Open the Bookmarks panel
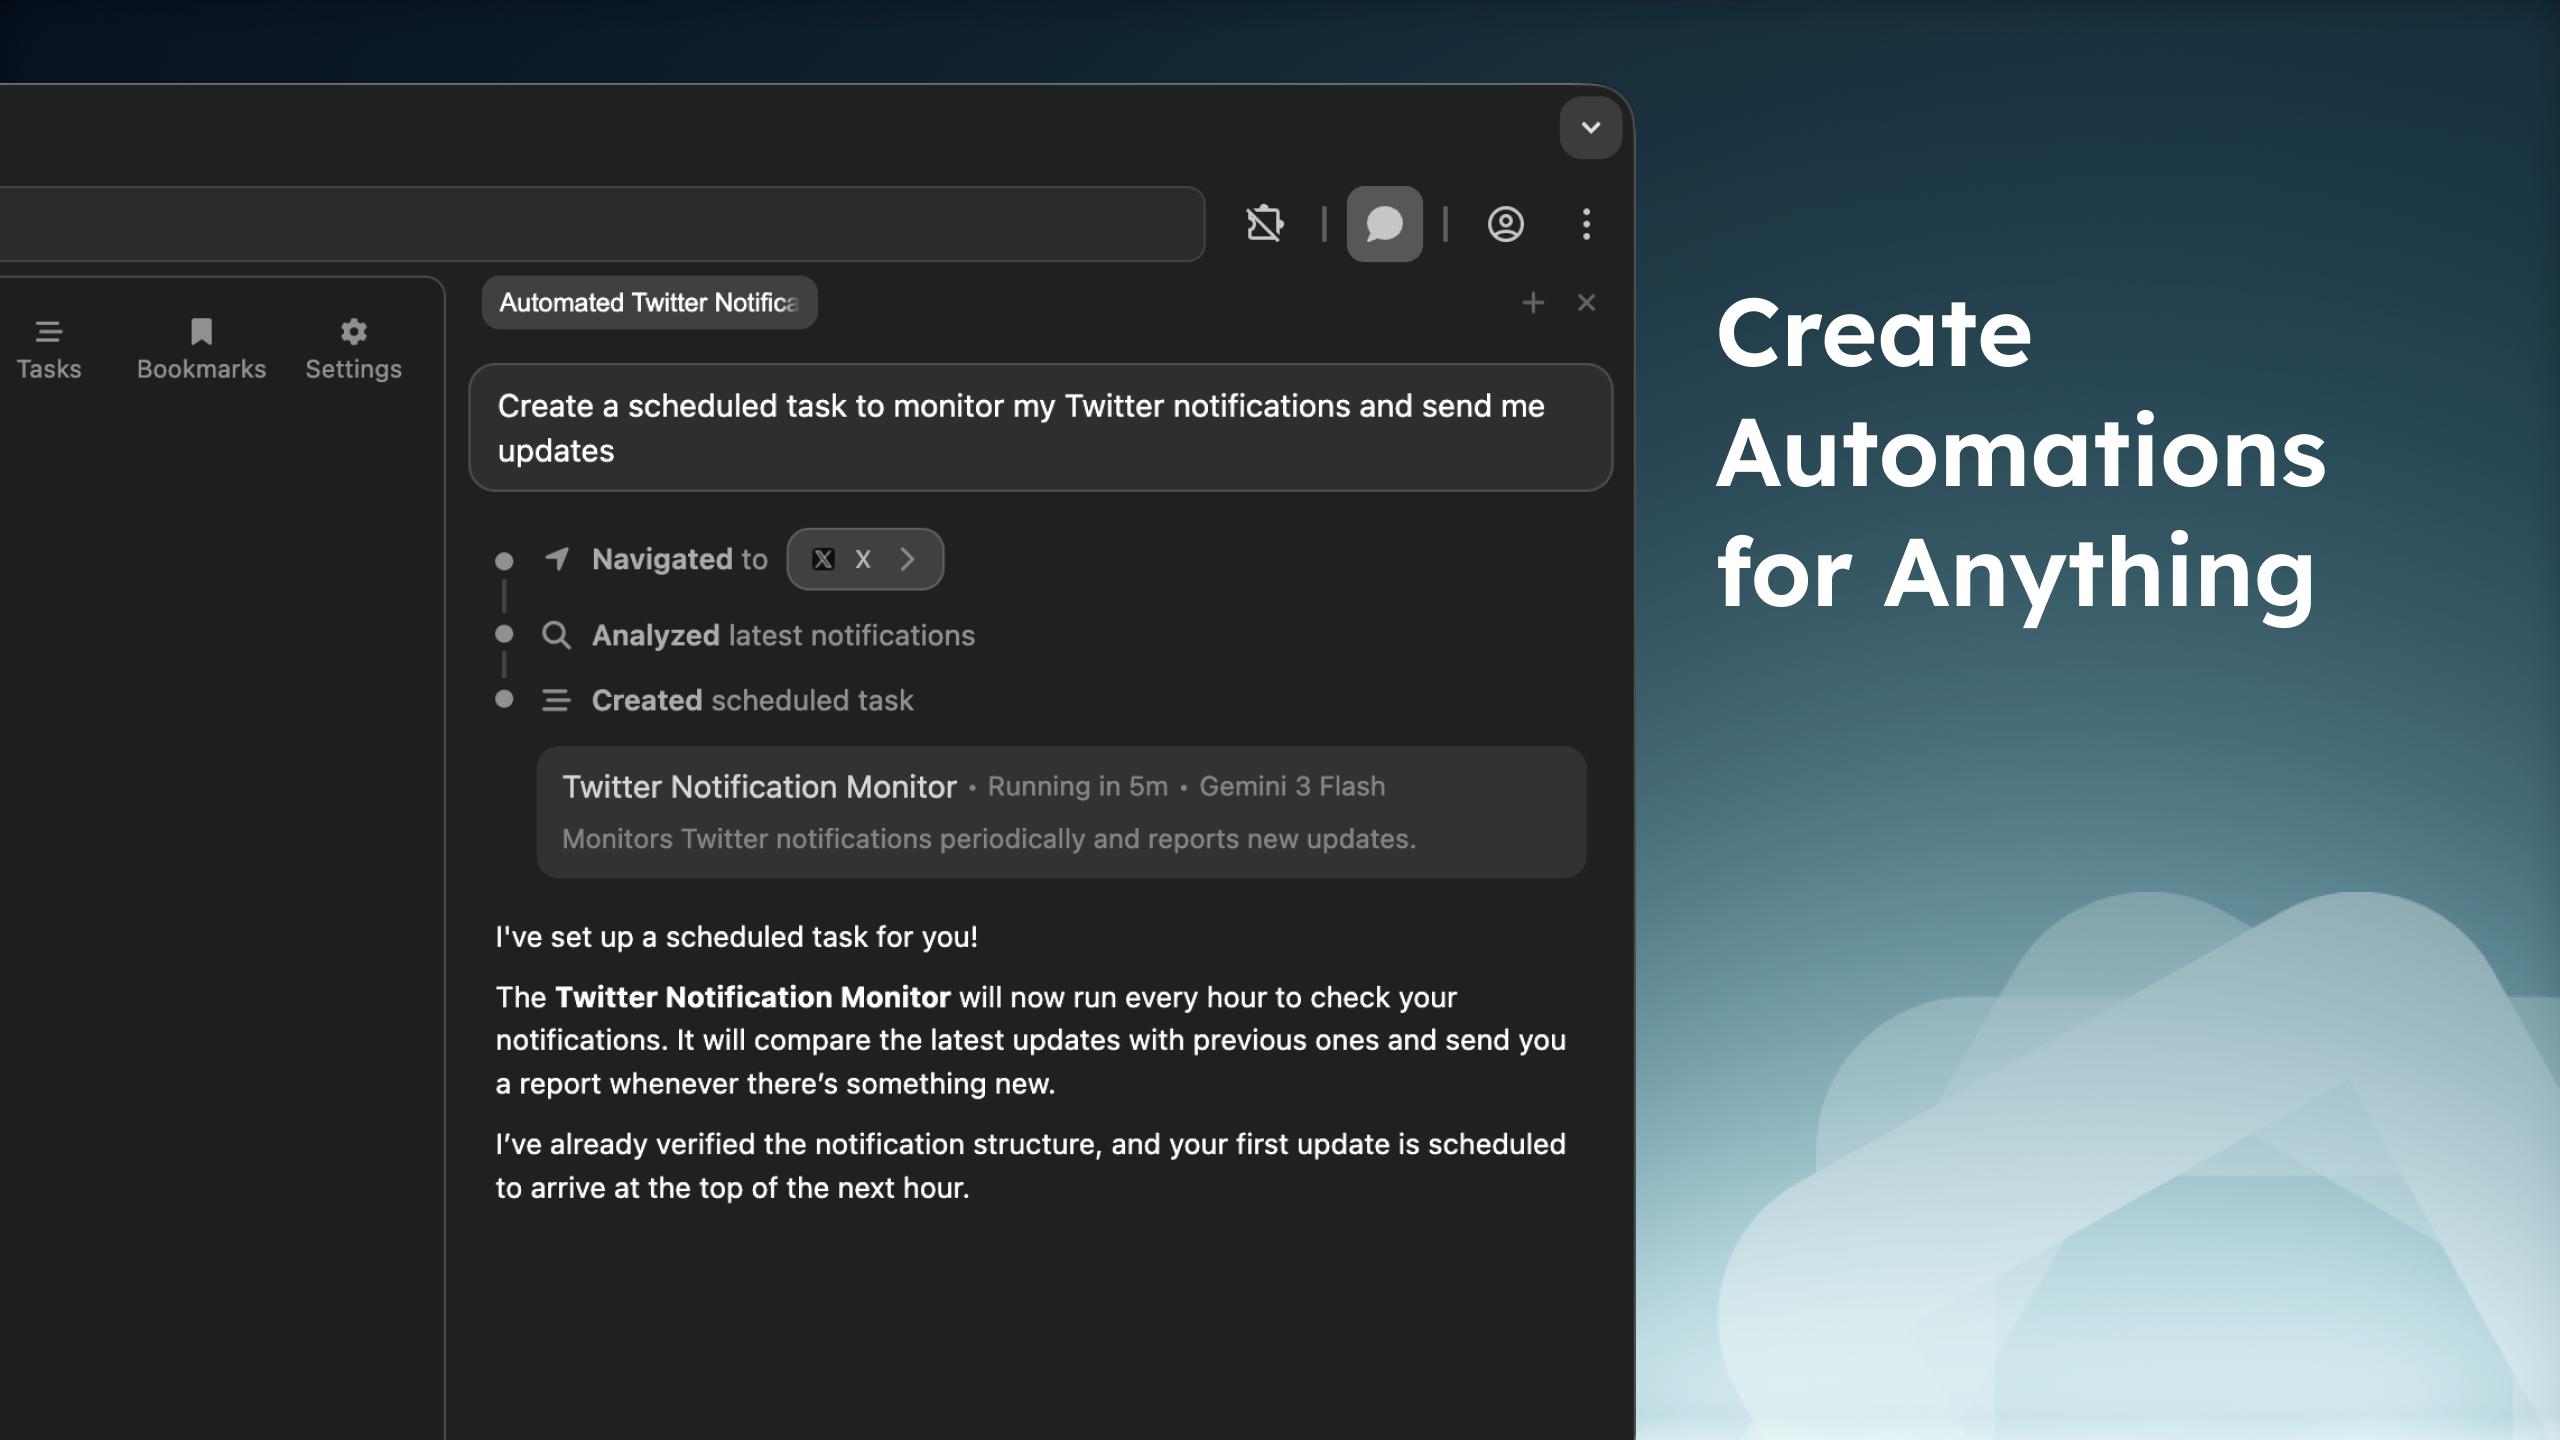This screenshot has width=2560, height=1440. point(200,347)
